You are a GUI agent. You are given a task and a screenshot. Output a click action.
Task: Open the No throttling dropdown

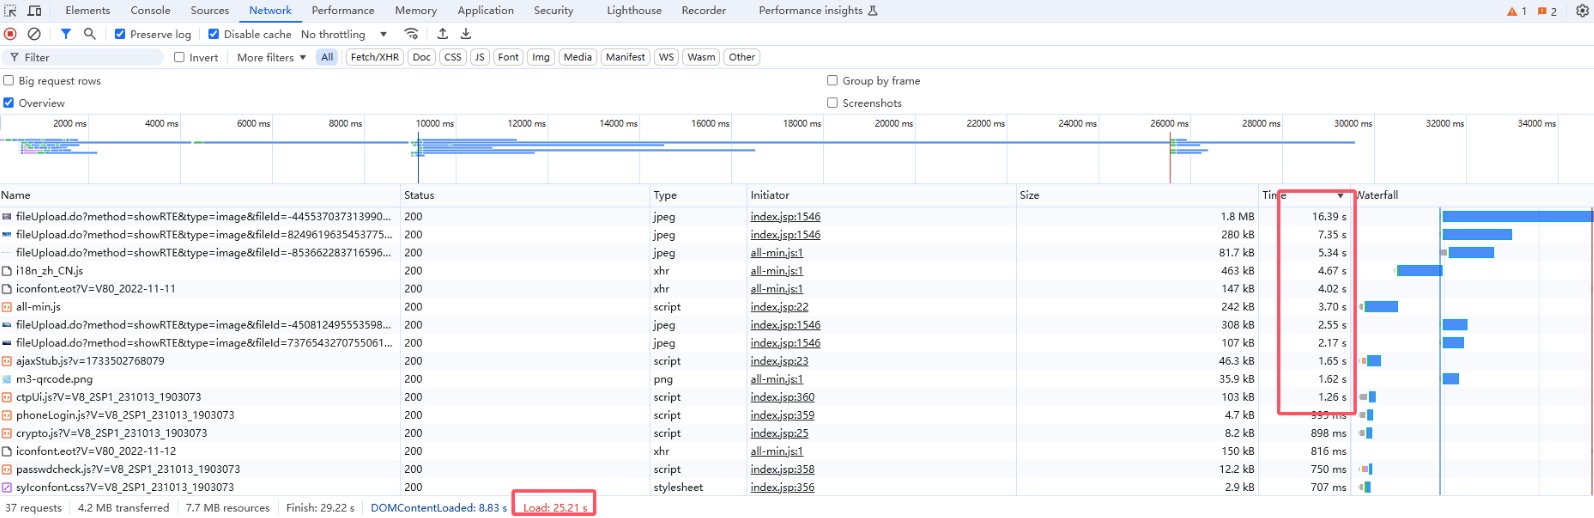(344, 34)
